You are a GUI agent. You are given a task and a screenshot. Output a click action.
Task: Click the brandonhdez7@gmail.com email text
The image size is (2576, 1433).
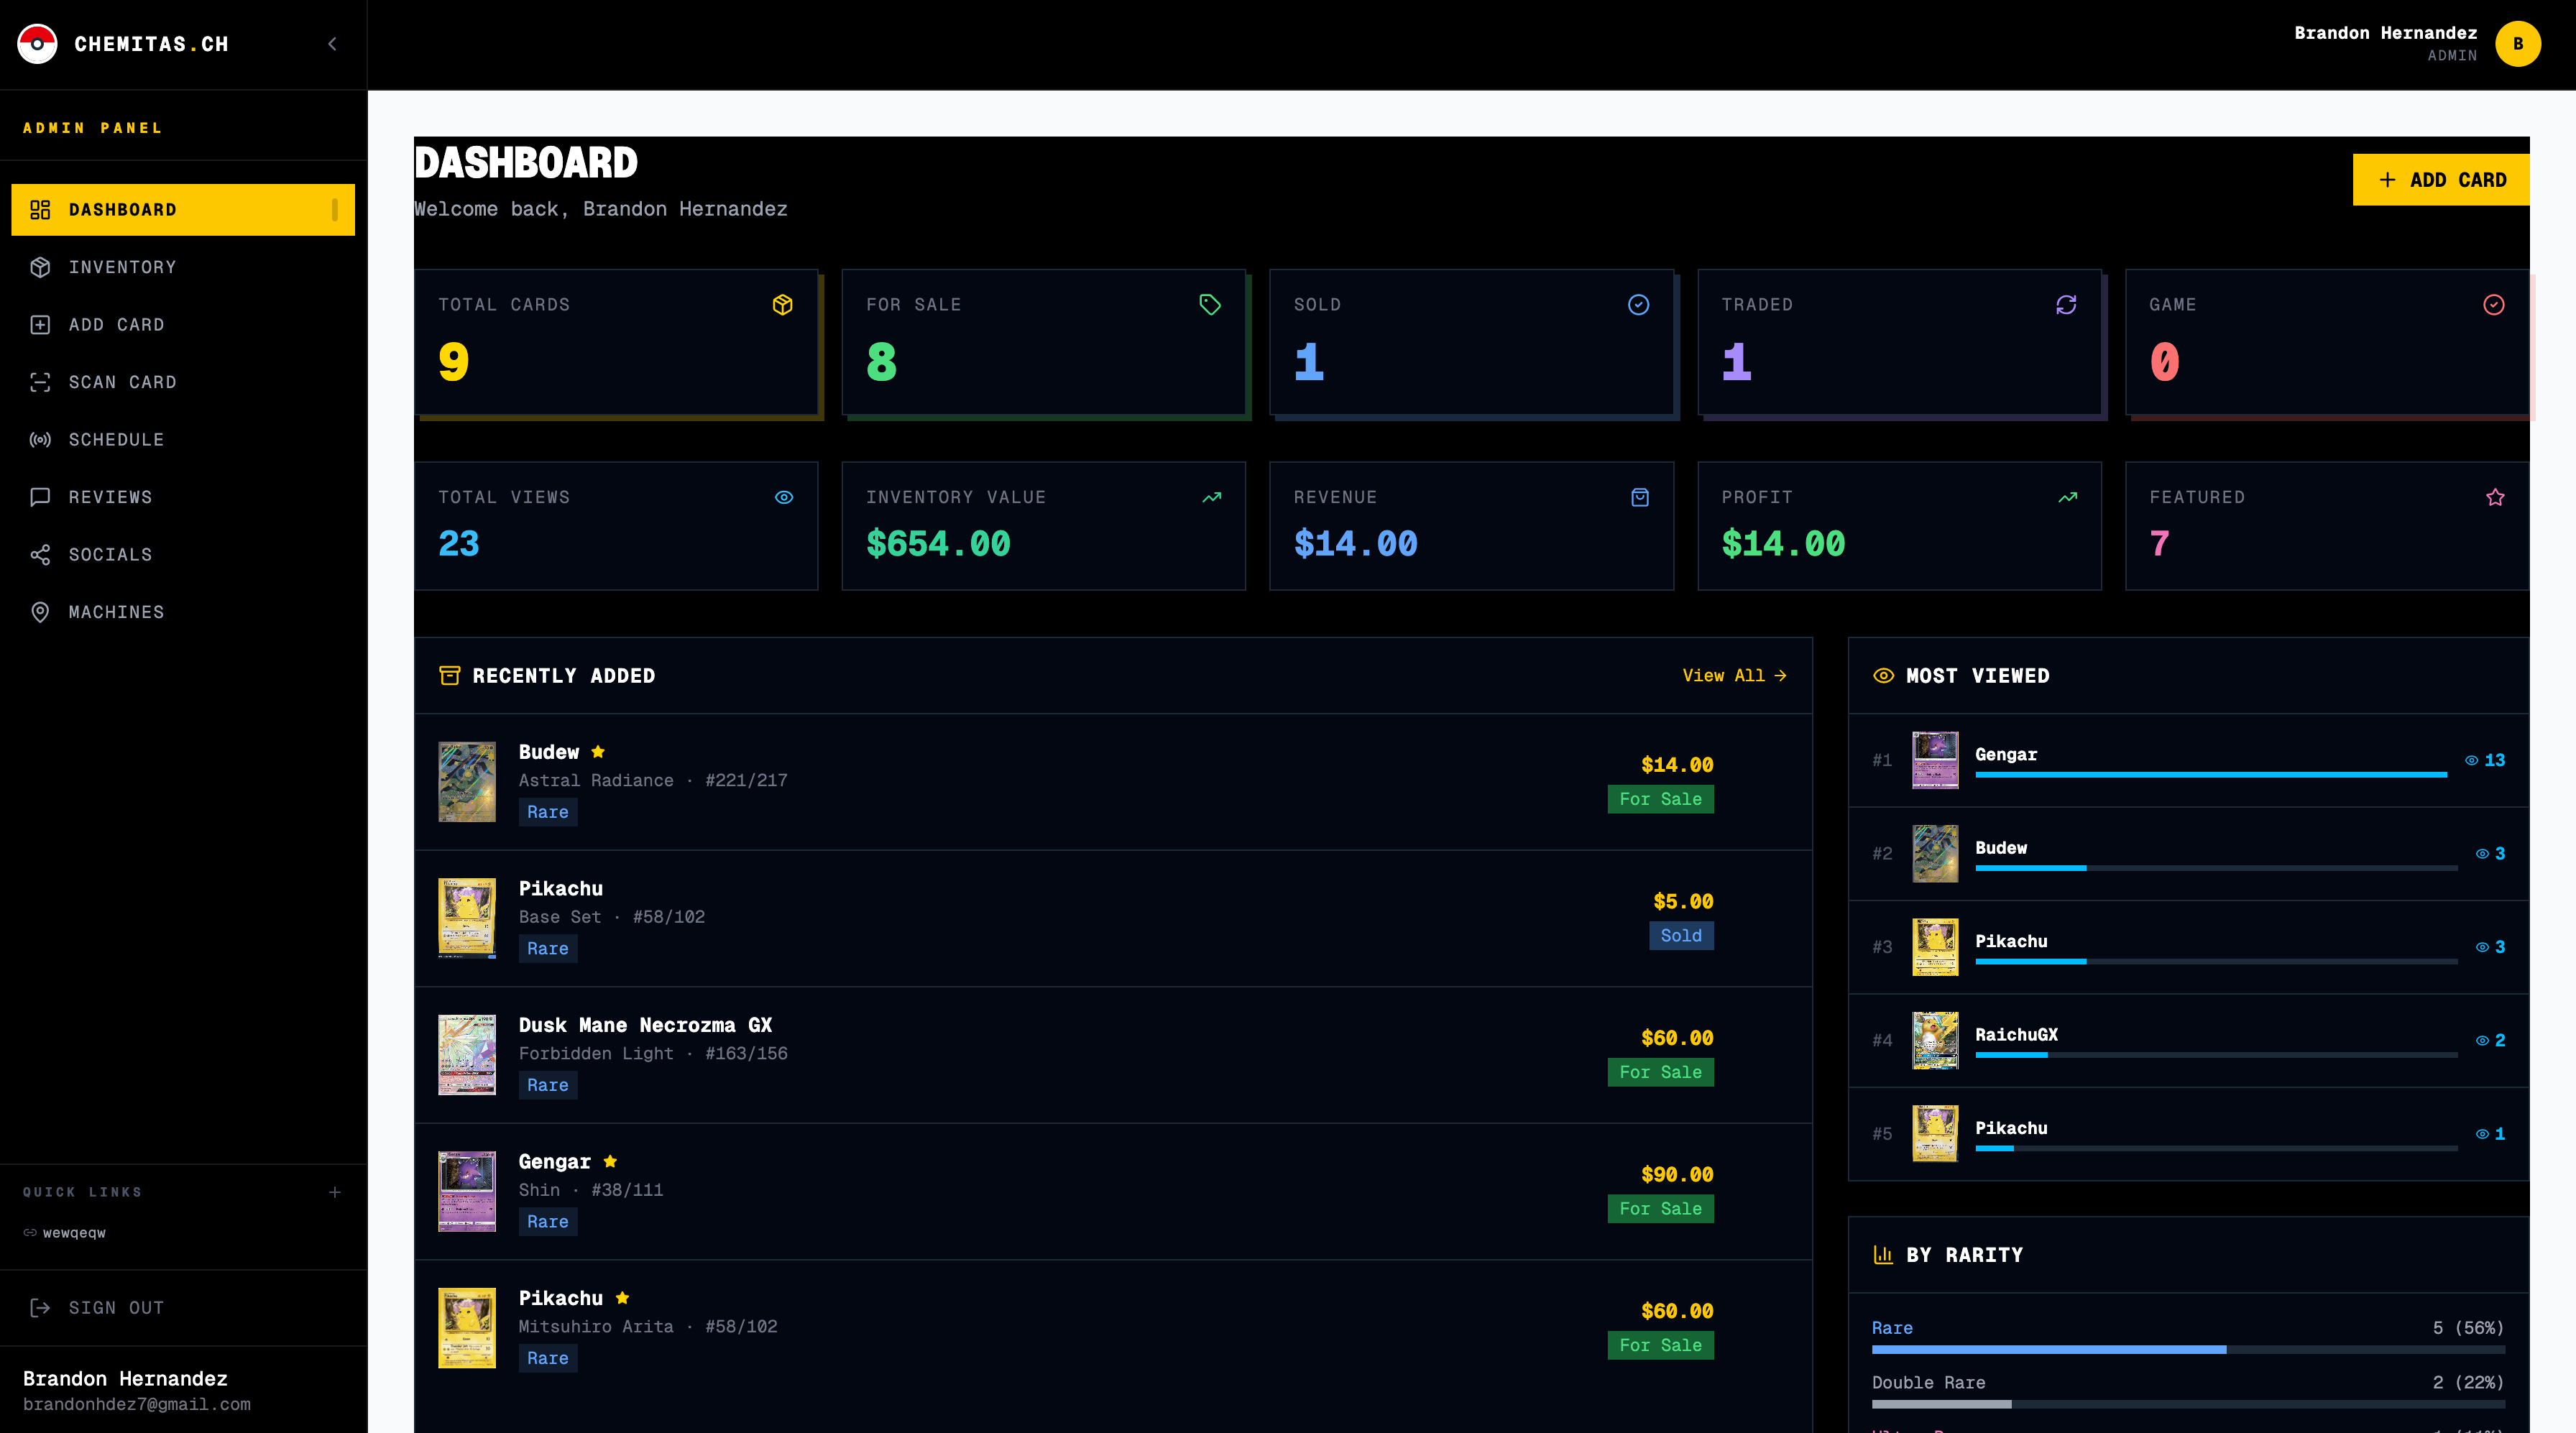pyautogui.click(x=137, y=1404)
